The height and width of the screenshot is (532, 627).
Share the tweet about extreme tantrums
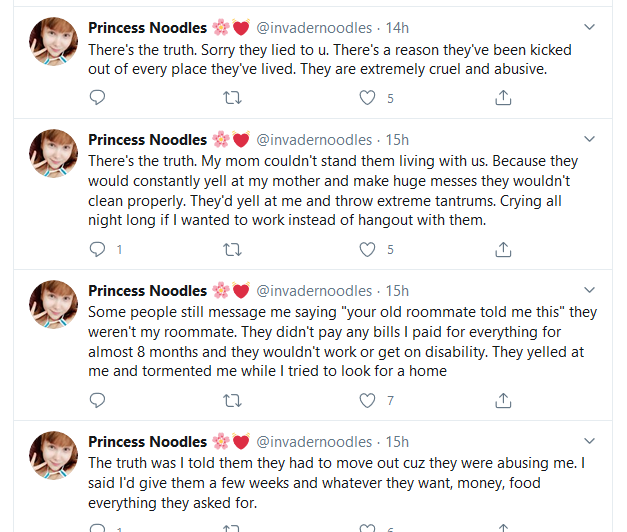pos(504,249)
